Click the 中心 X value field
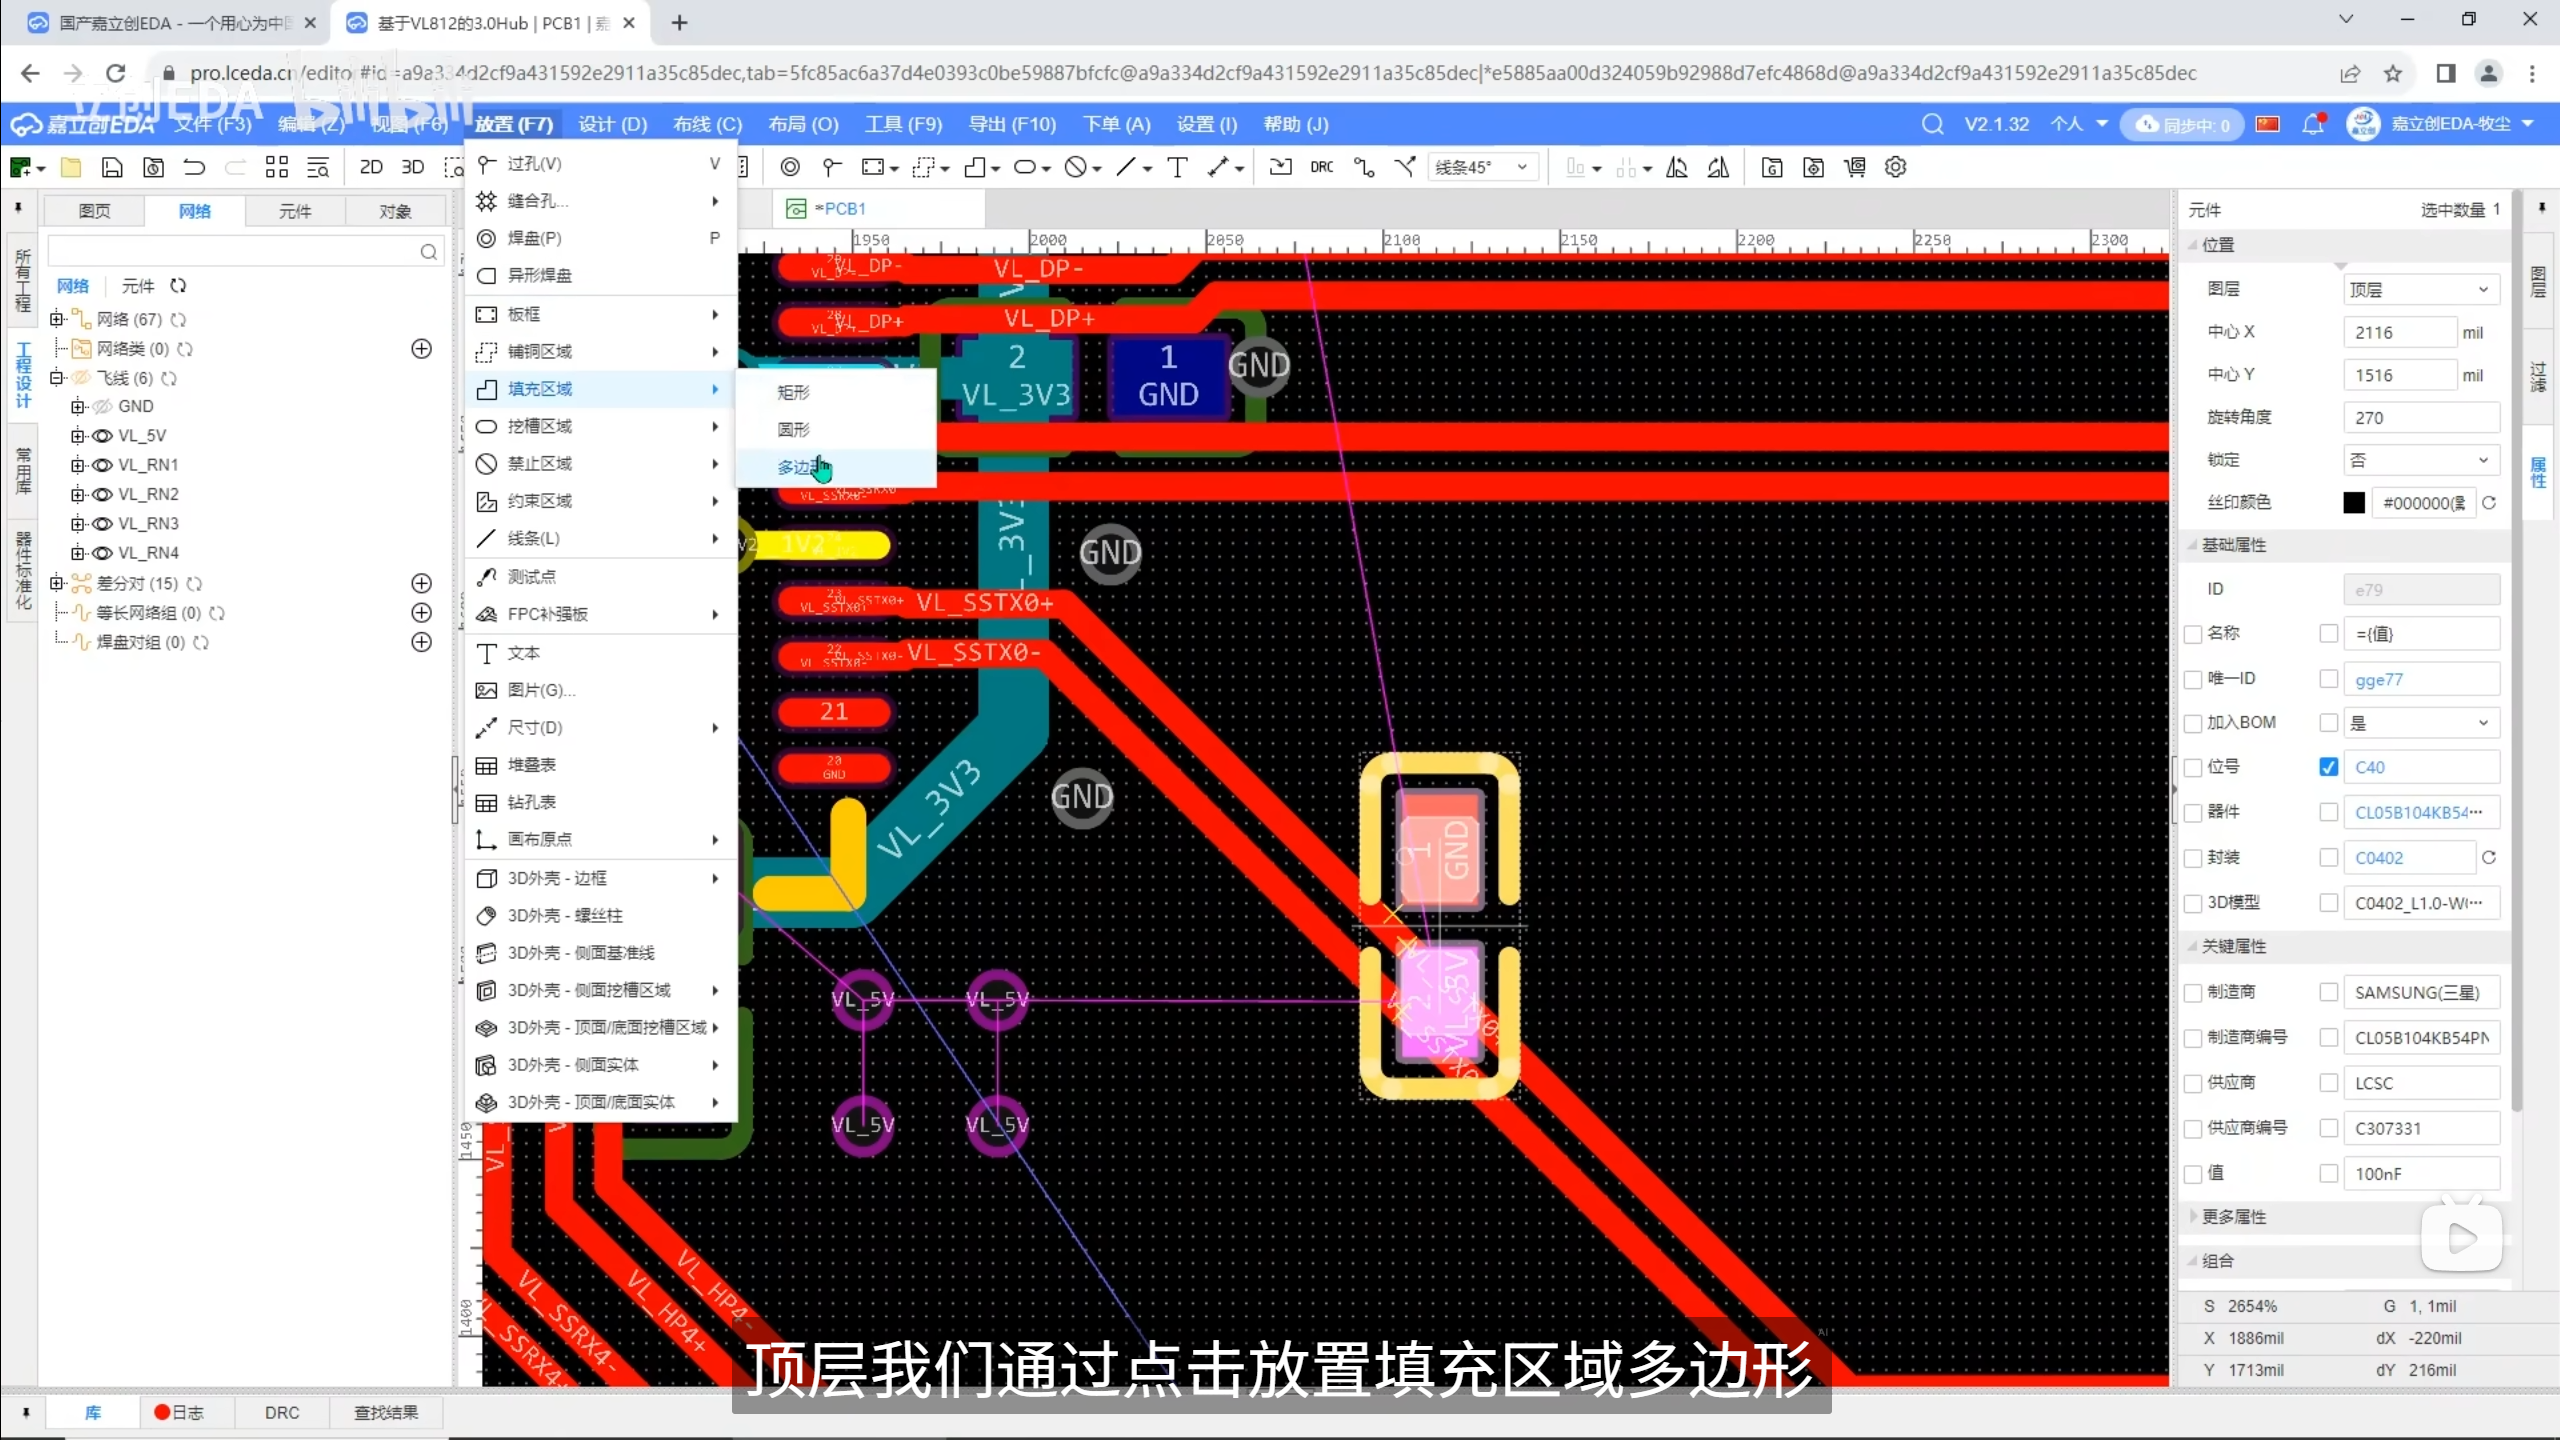The width and height of the screenshot is (2560, 1440). [2398, 332]
